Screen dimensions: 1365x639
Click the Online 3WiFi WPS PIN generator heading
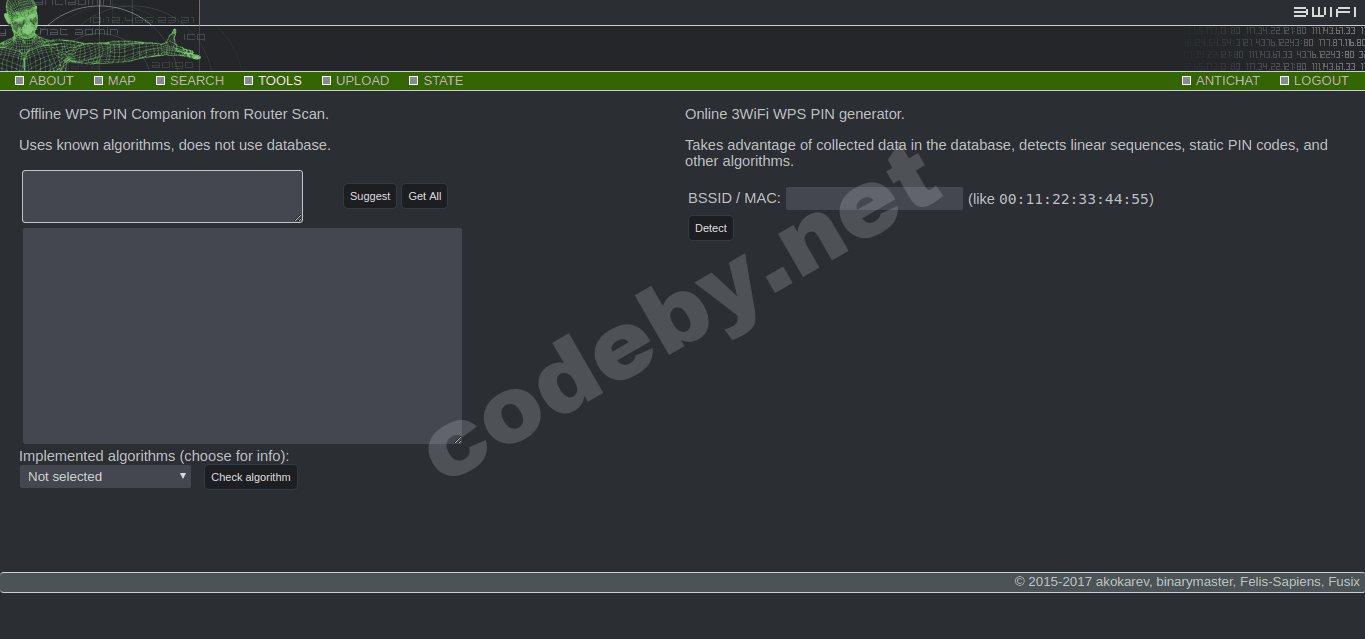(x=795, y=114)
